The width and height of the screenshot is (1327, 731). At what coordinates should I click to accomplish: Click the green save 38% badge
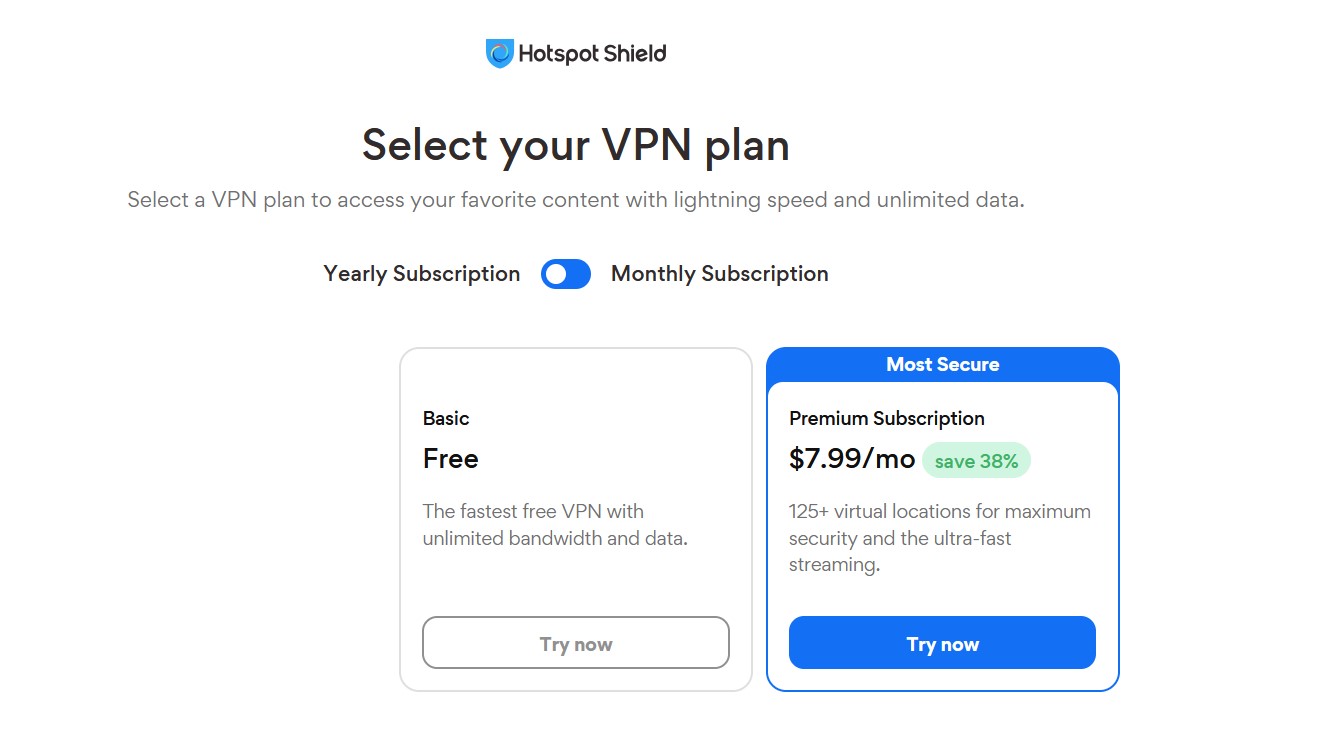[x=976, y=460]
